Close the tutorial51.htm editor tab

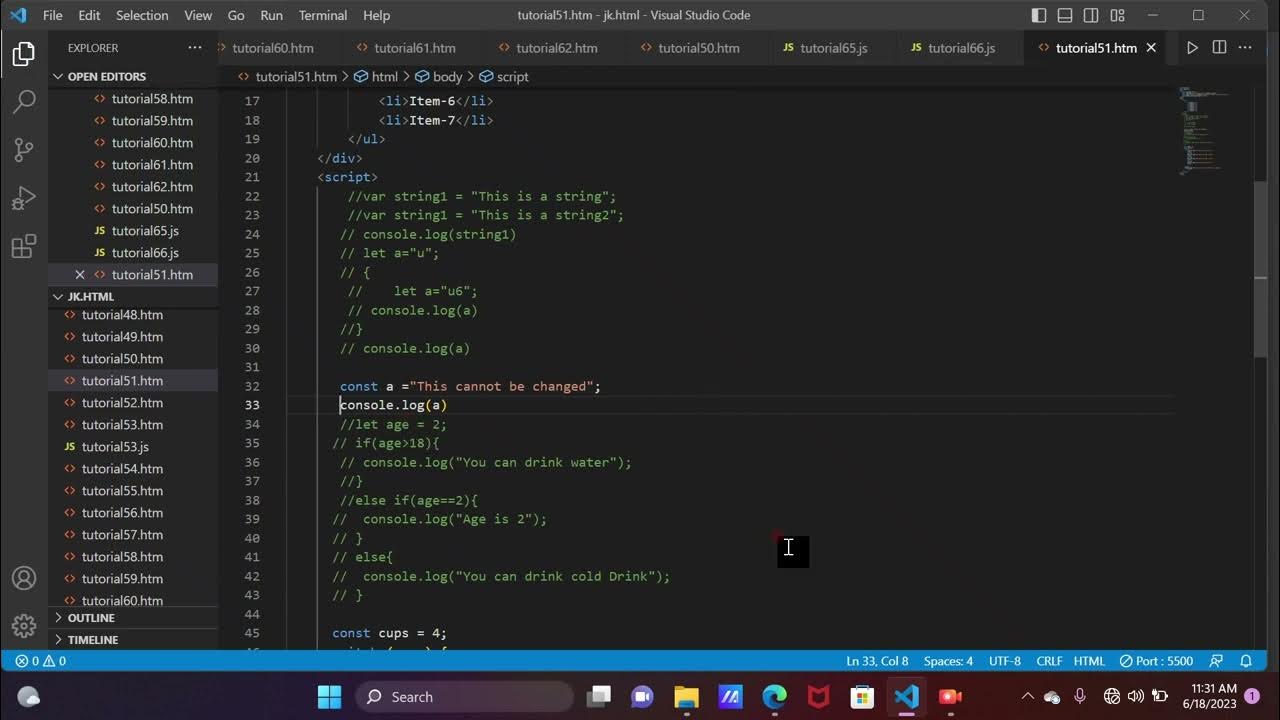click(1151, 48)
